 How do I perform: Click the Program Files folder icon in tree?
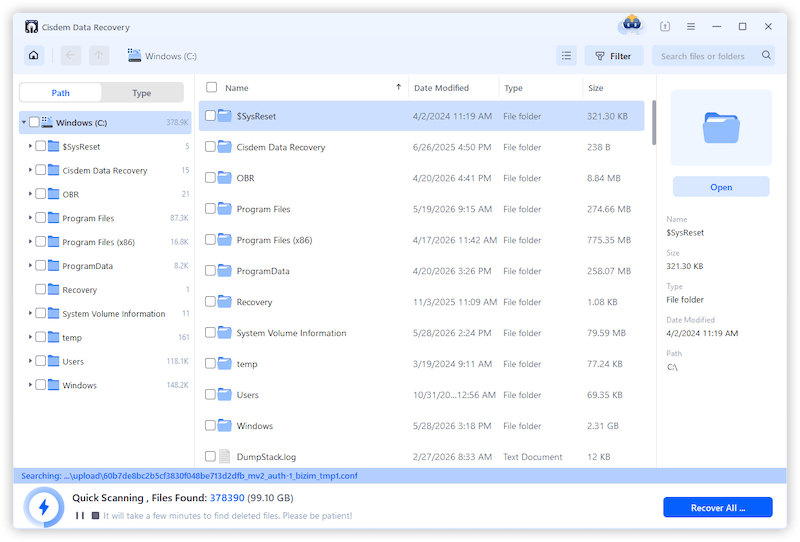54,218
